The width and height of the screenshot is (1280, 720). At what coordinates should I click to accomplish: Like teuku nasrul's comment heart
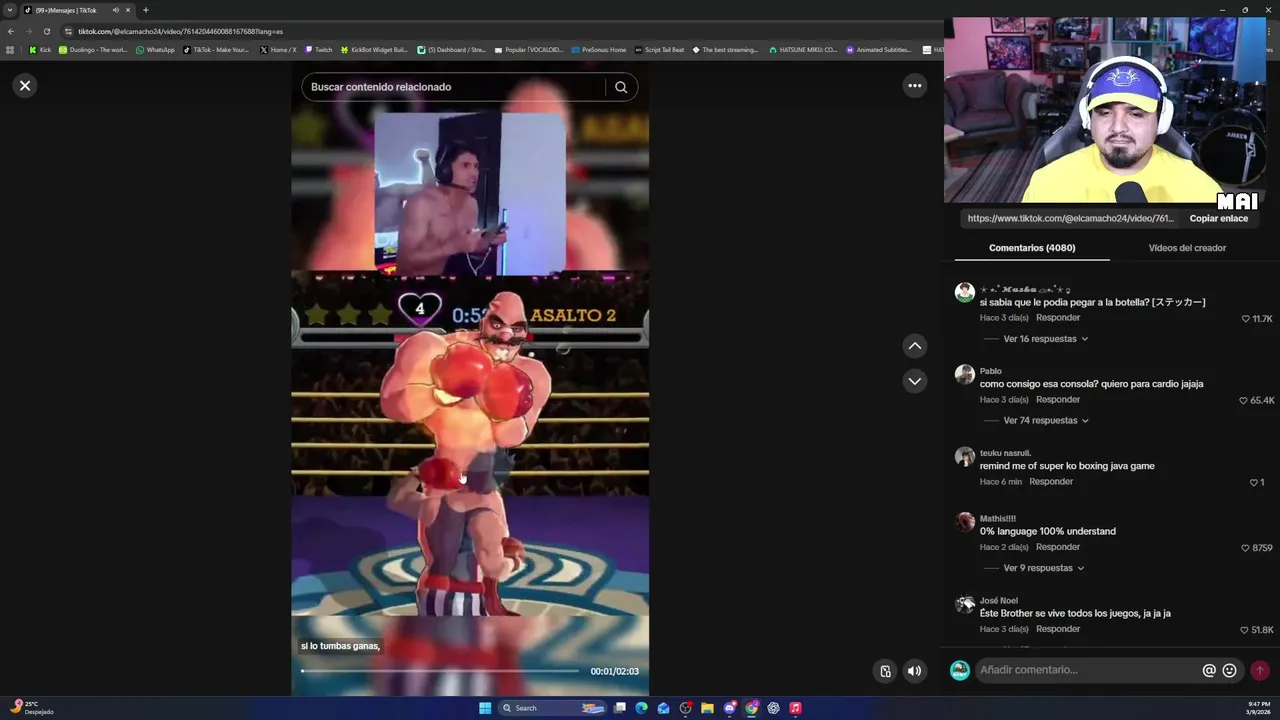coord(1253,483)
